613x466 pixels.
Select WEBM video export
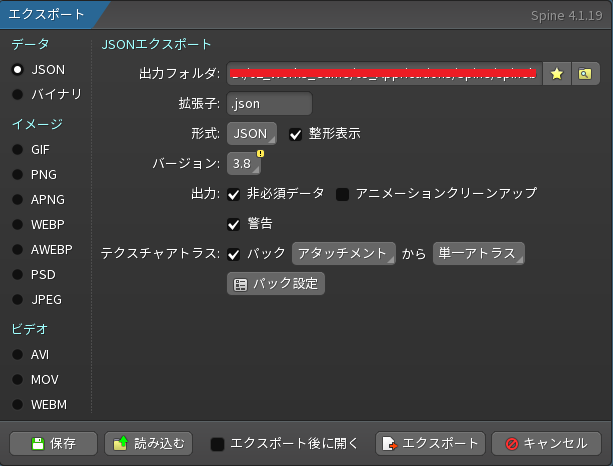point(18,405)
